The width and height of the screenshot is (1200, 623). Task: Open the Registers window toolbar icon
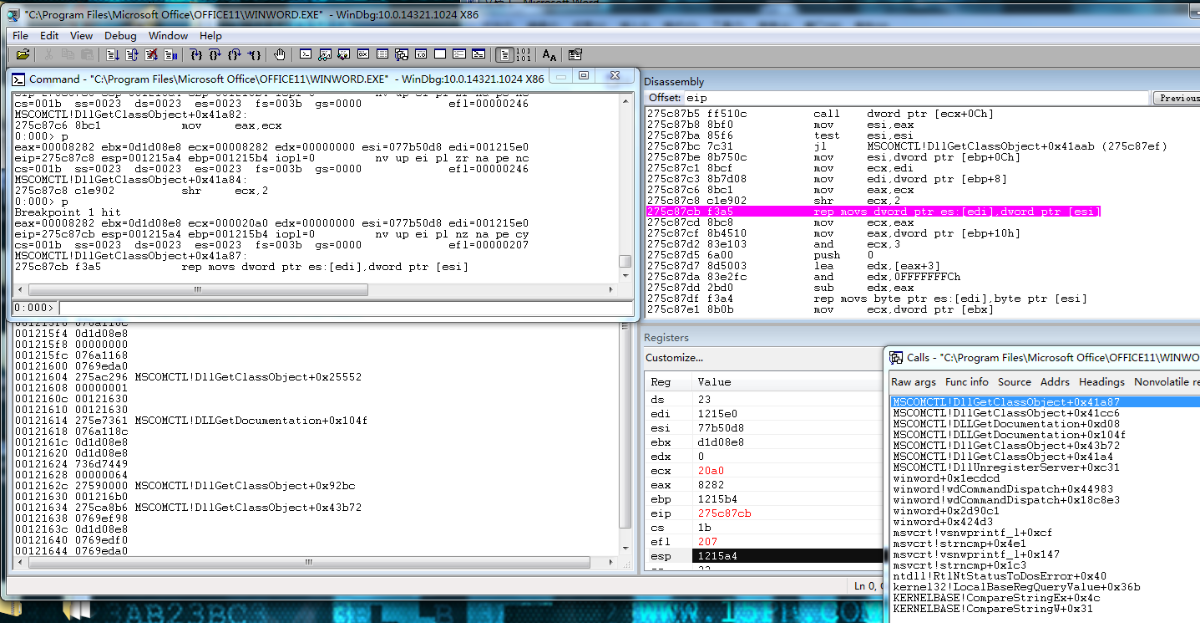[363, 54]
